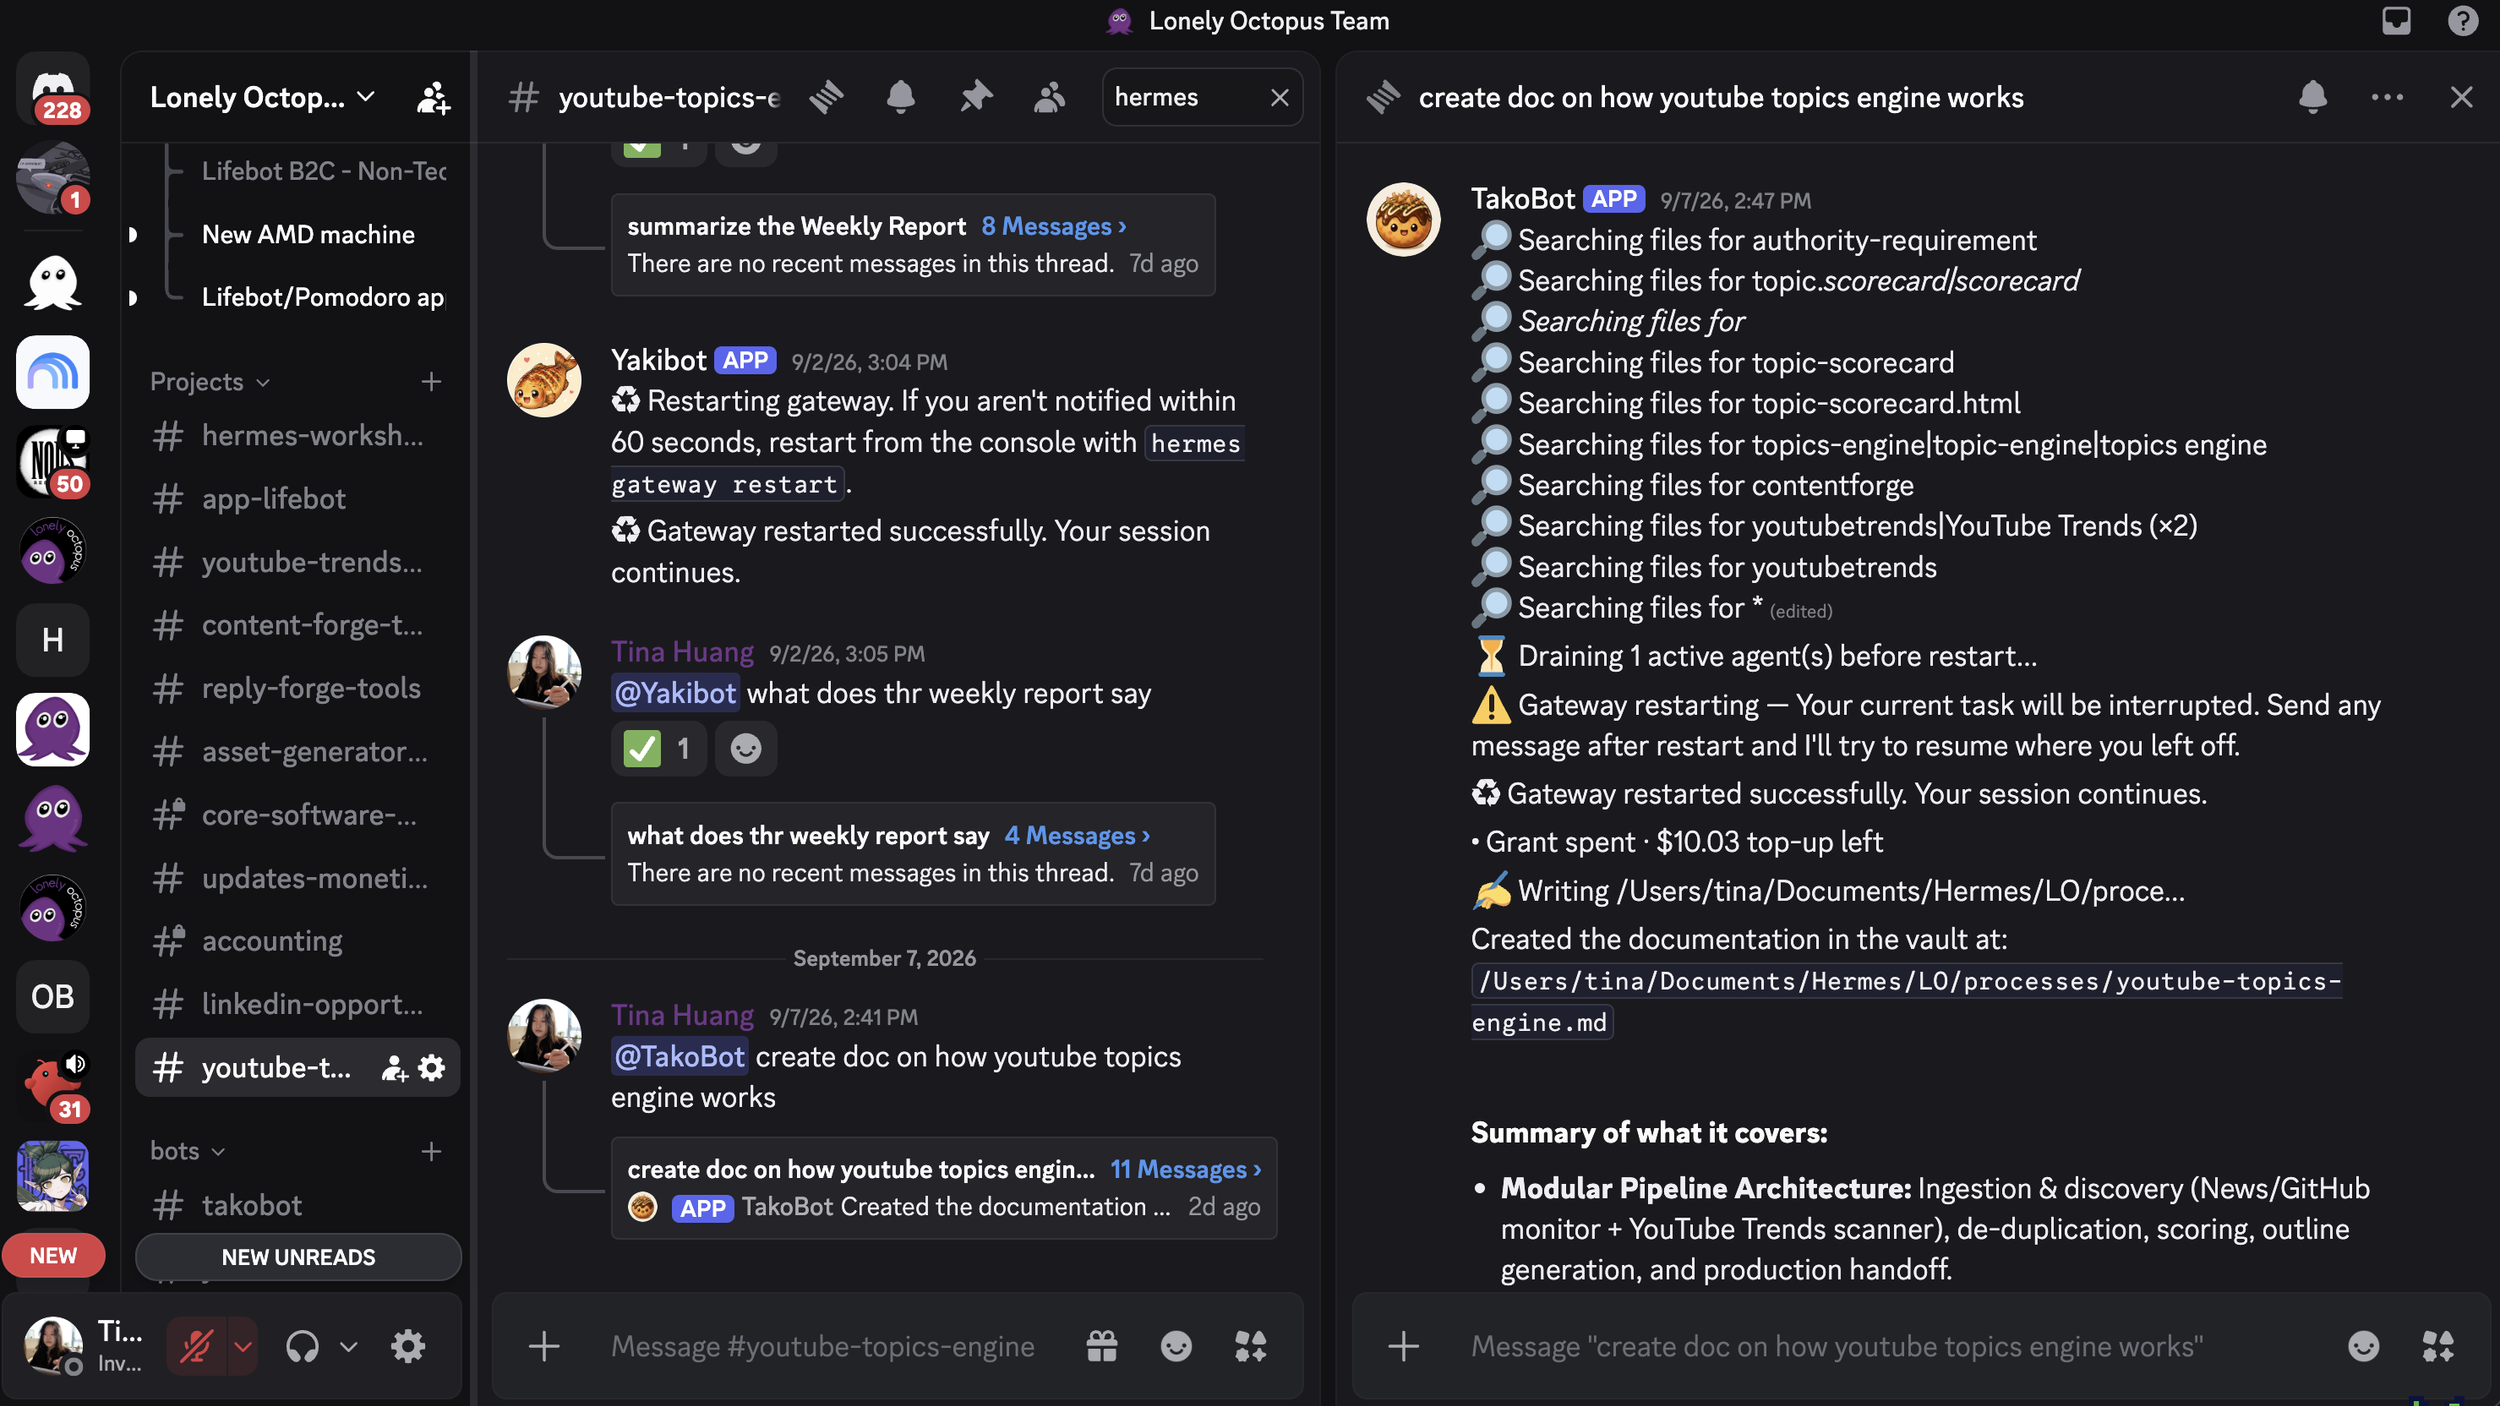This screenshot has height=1406, width=2500.
Task: Open User Settings gear
Action: pyautogui.click(x=408, y=1347)
